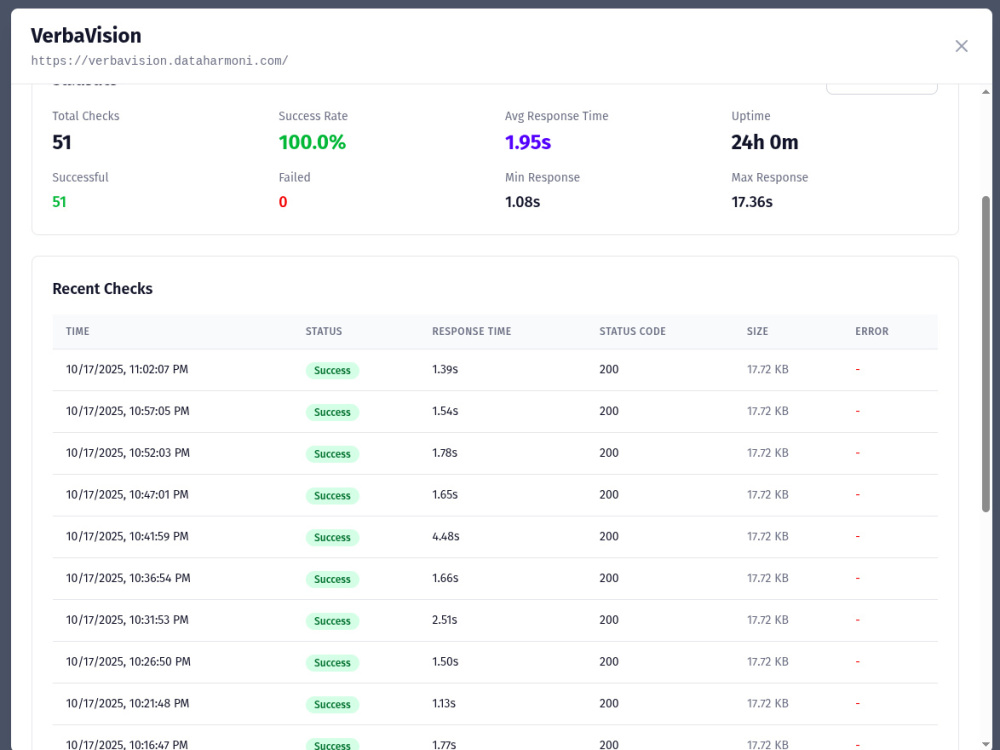Click the Total Checks value 51
The height and width of the screenshot is (750, 1000).
coord(62,142)
